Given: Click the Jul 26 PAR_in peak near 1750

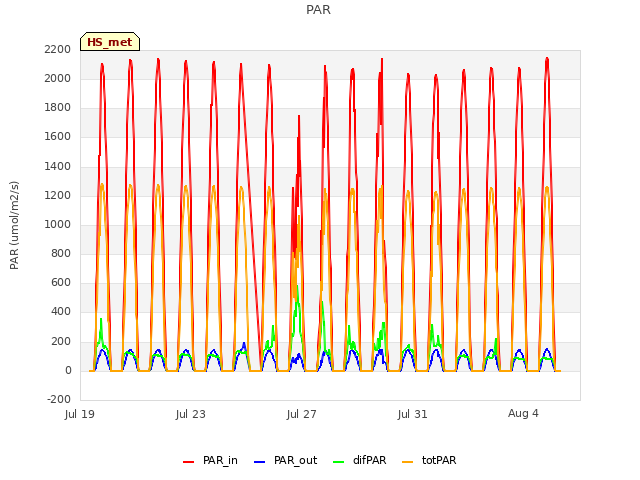Looking at the screenshot, I should tap(299, 116).
